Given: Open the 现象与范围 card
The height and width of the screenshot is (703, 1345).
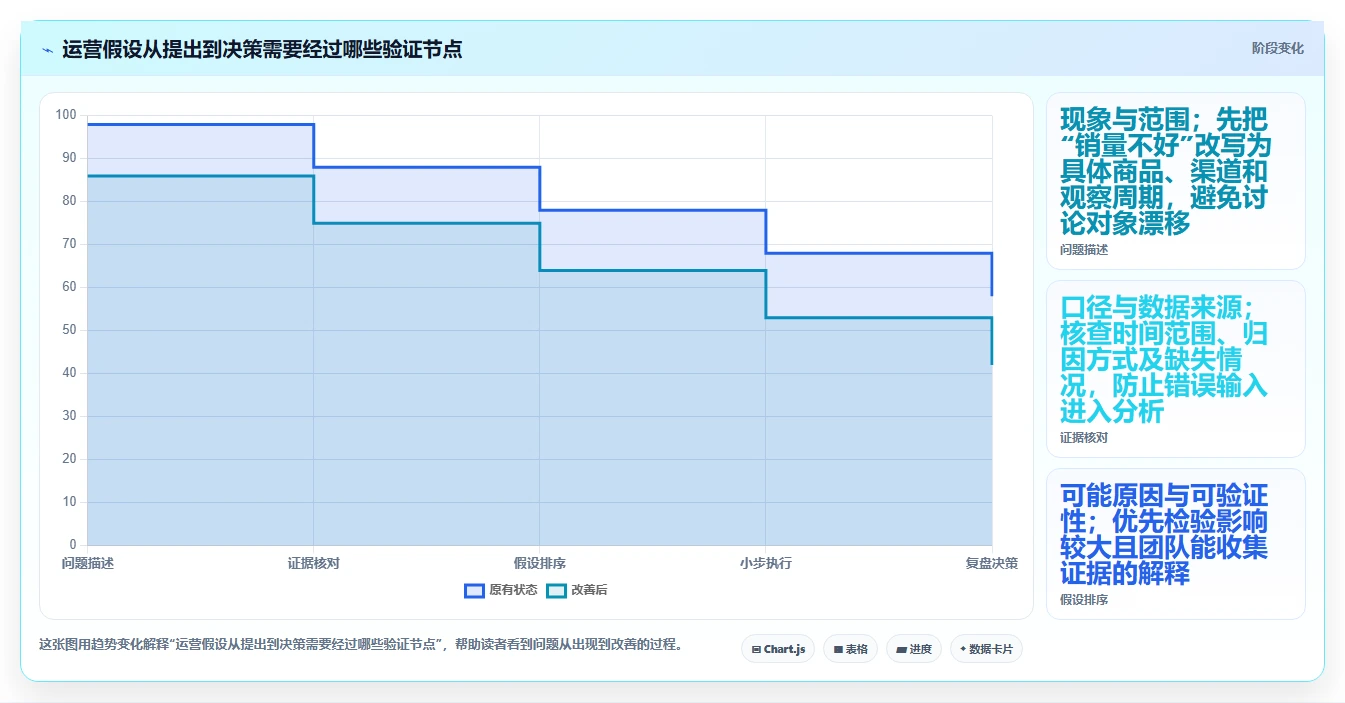Looking at the screenshot, I should click(x=1176, y=181).
